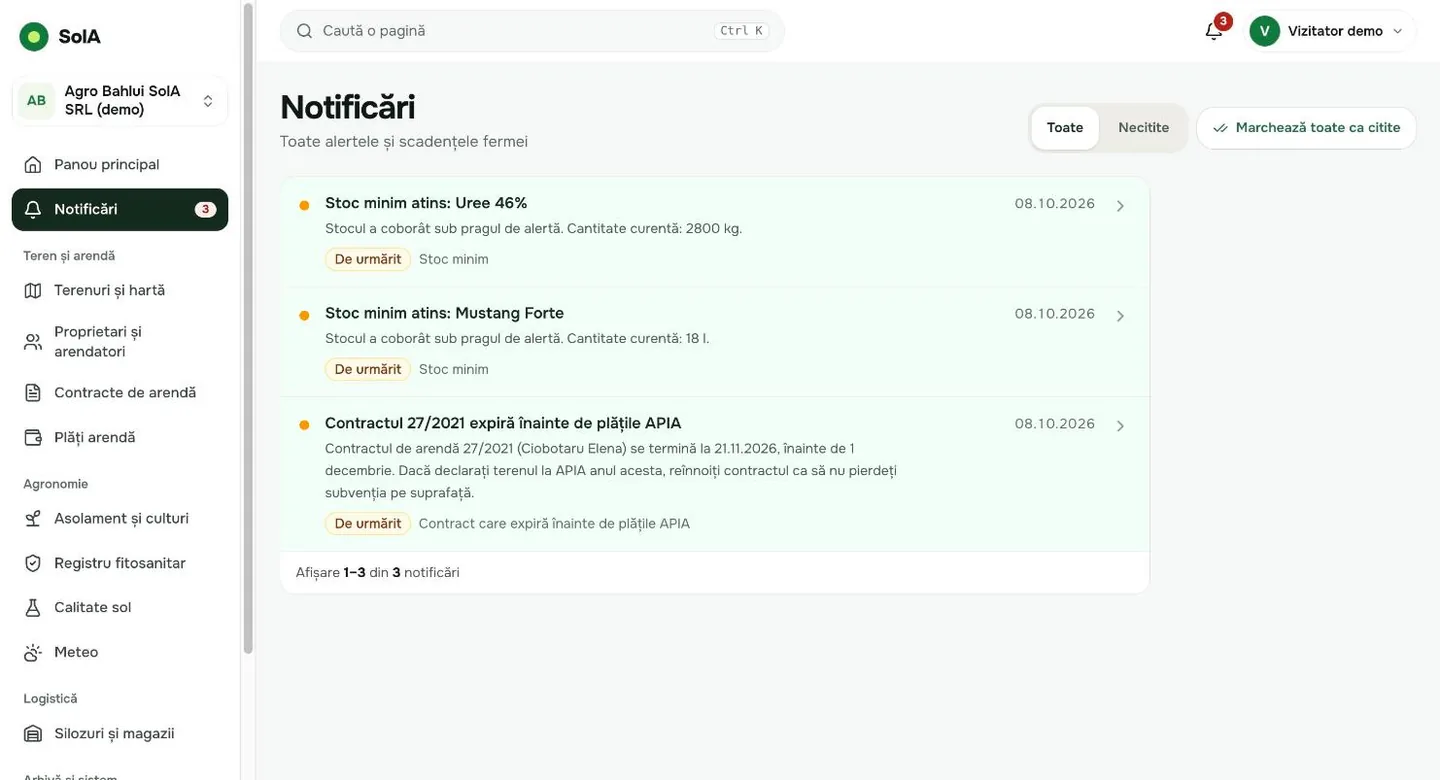Open Panou principal menu item
The image size is (1440, 780).
pyautogui.click(x=120, y=164)
